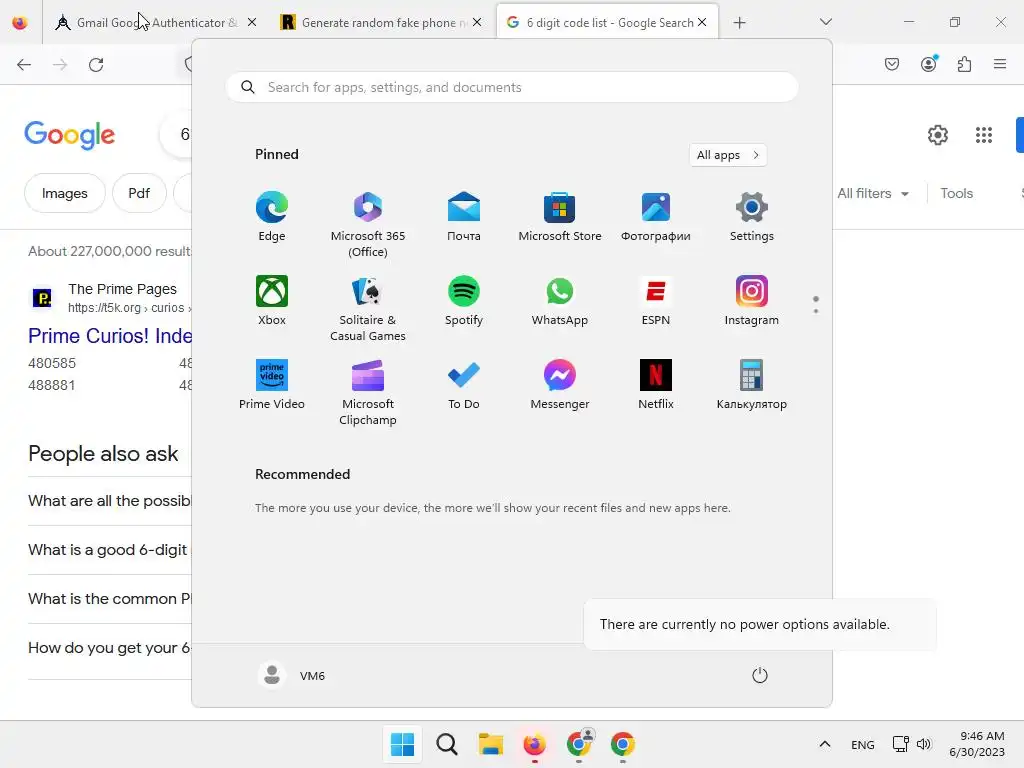Screen dimensions: 1024x768
Task: Expand How do you get your 6 question
Action: coord(110,648)
